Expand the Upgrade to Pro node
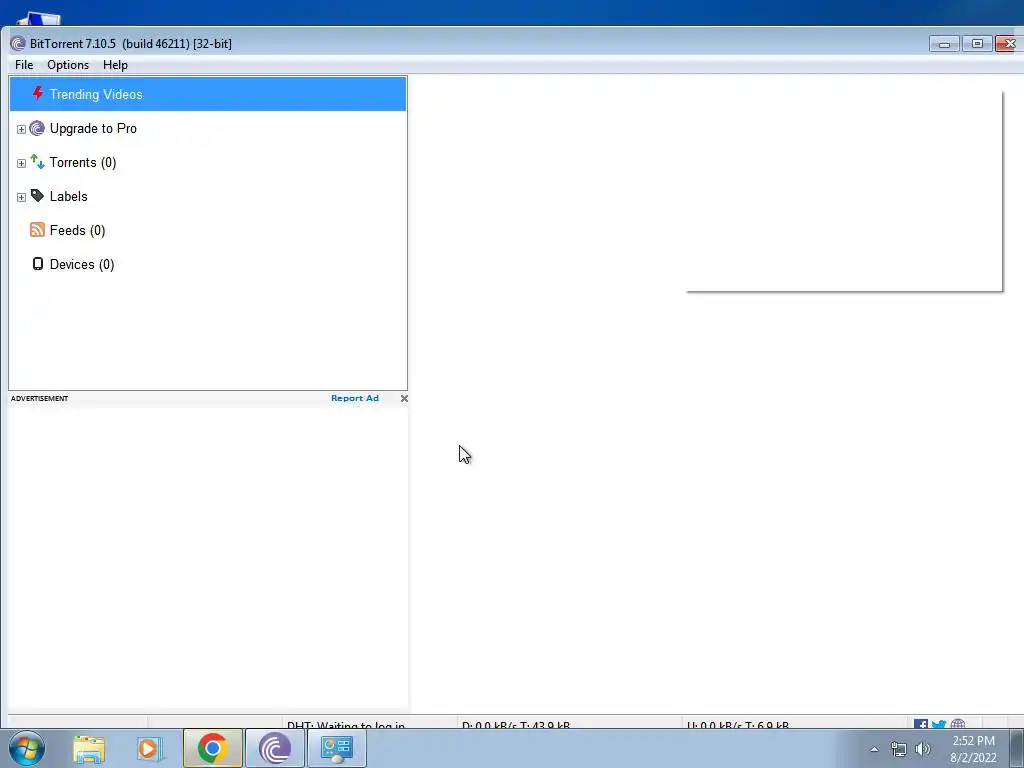This screenshot has width=1024, height=768. (x=22, y=129)
